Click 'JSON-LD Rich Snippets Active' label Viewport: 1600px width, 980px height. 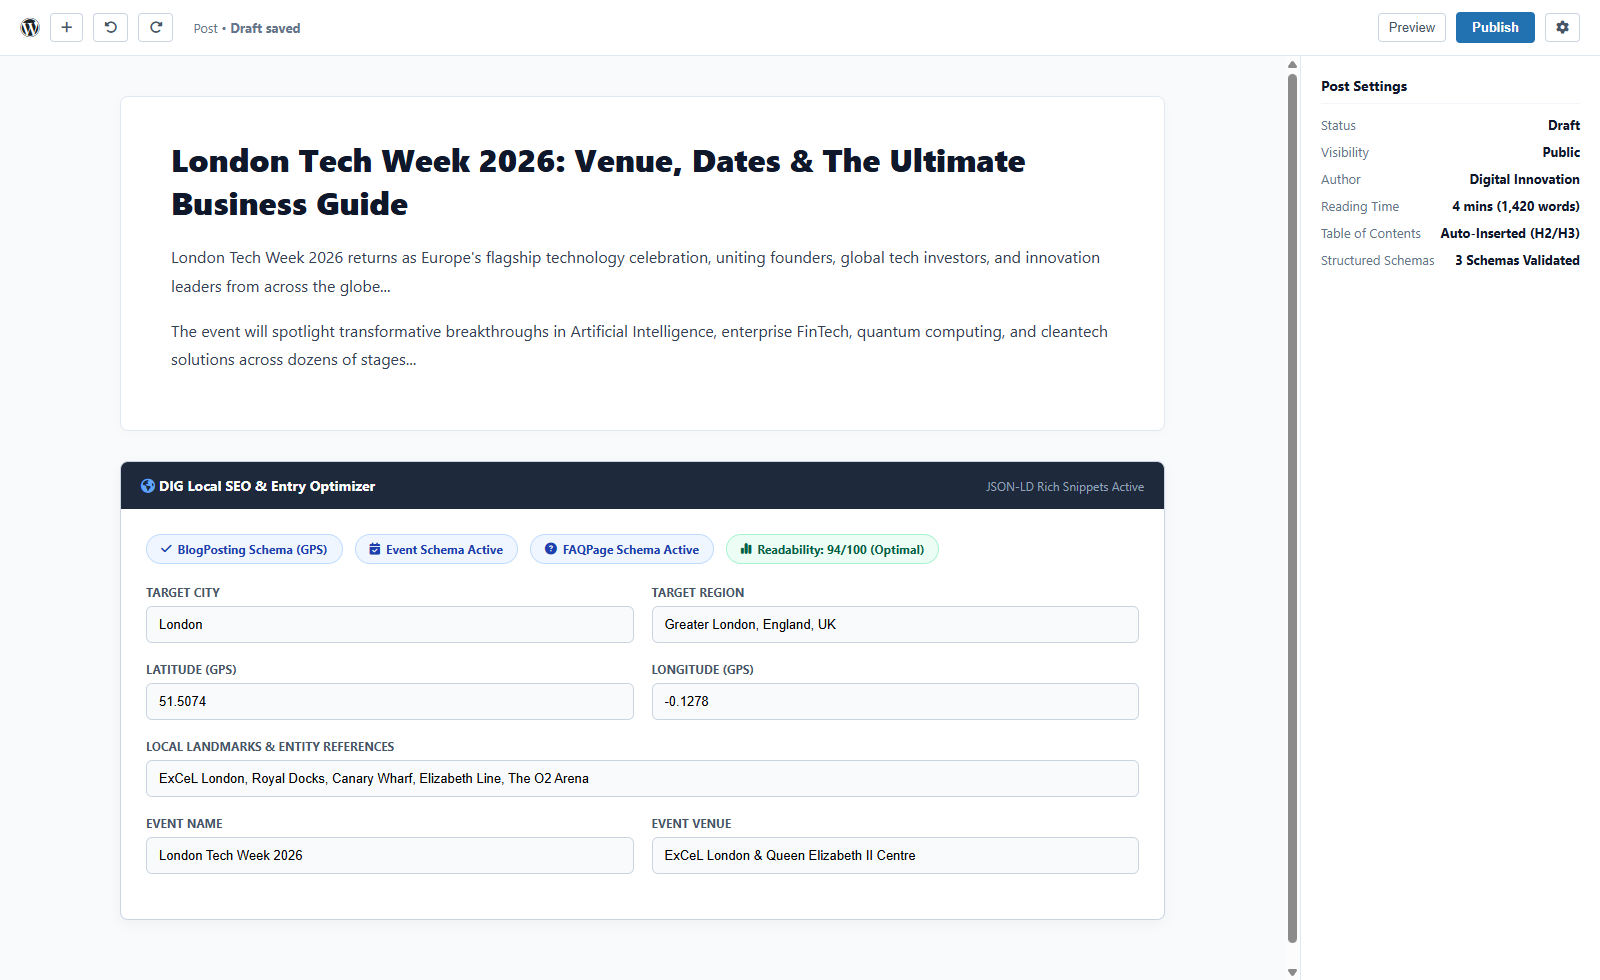pyautogui.click(x=1065, y=487)
